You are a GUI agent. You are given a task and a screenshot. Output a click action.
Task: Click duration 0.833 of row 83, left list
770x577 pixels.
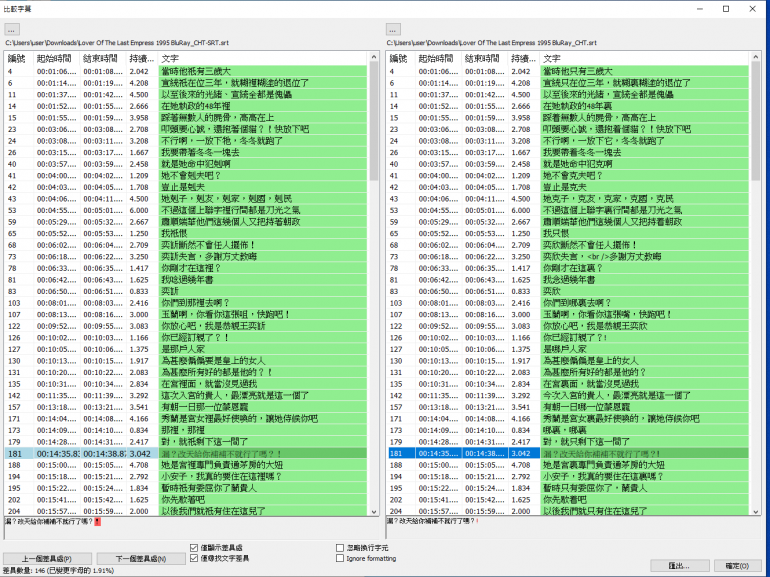click(139, 291)
